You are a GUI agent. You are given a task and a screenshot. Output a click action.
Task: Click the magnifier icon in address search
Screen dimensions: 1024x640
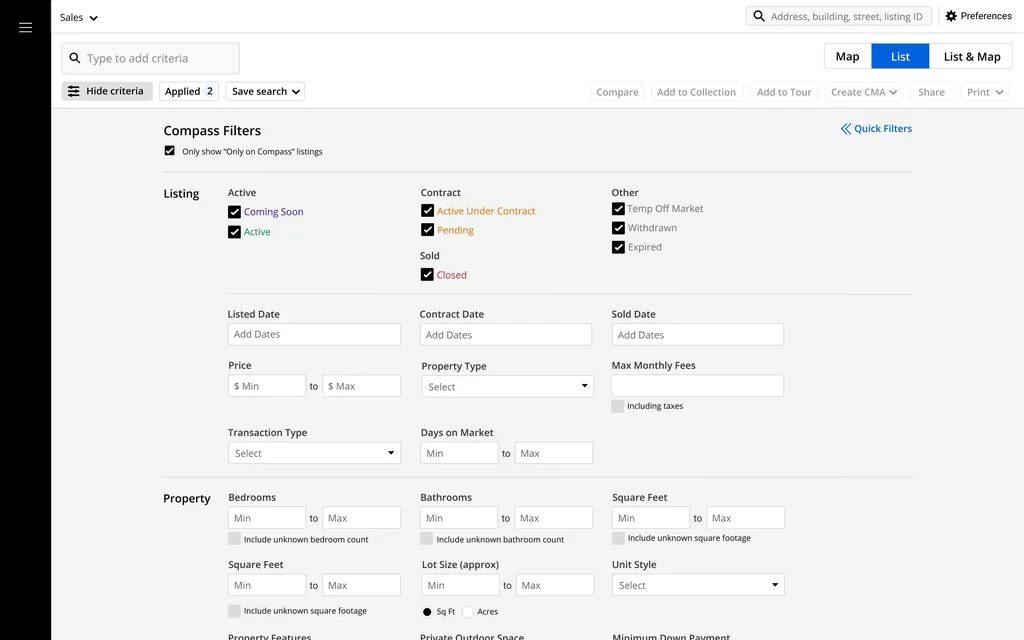tap(758, 16)
